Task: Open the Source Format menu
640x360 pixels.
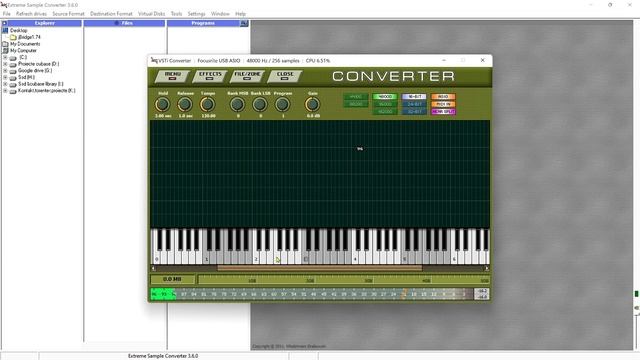Action: [x=68, y=13]
